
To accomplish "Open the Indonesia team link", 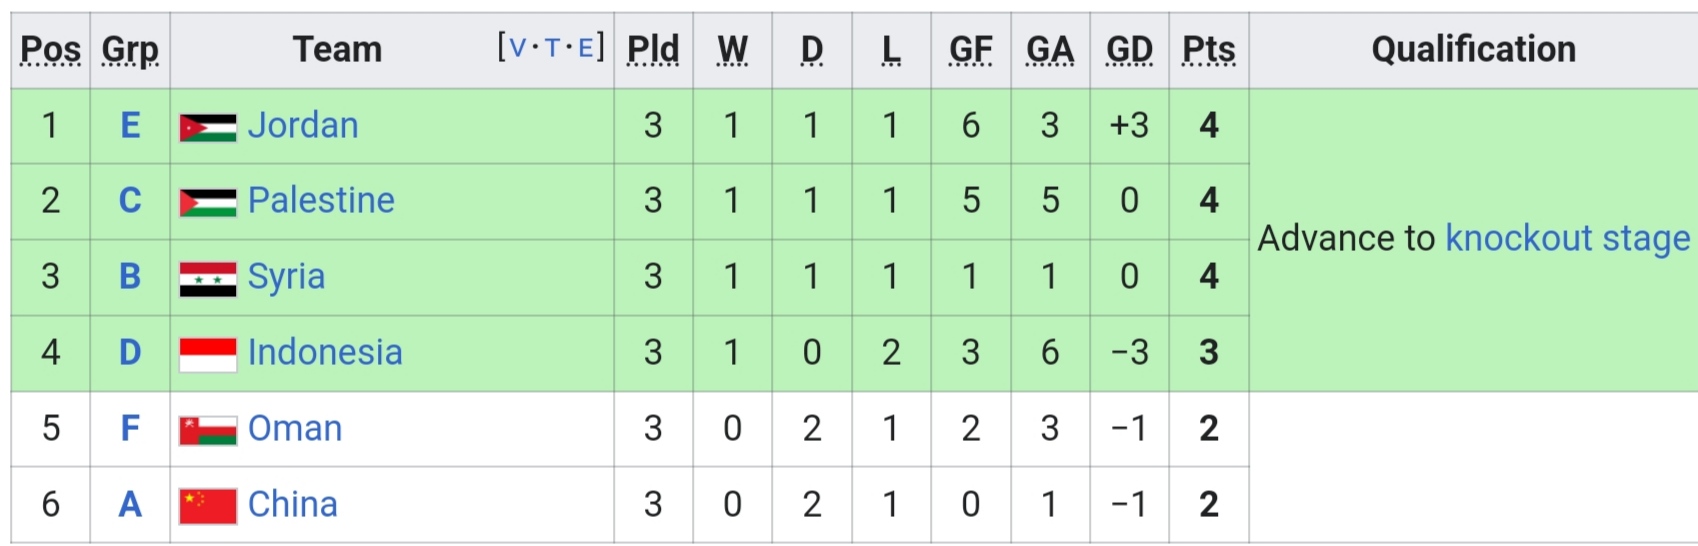I will 325,352.
